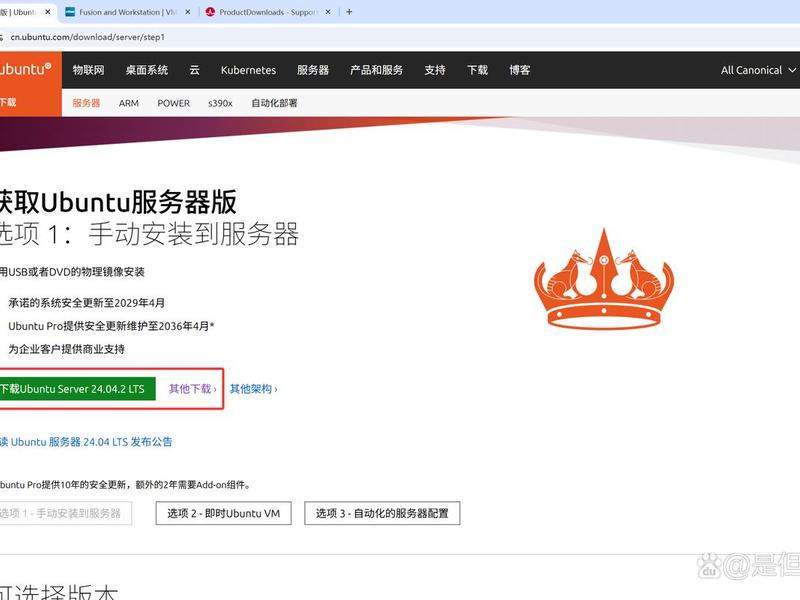Close the Ubuntu browser tab

point(48,12)
